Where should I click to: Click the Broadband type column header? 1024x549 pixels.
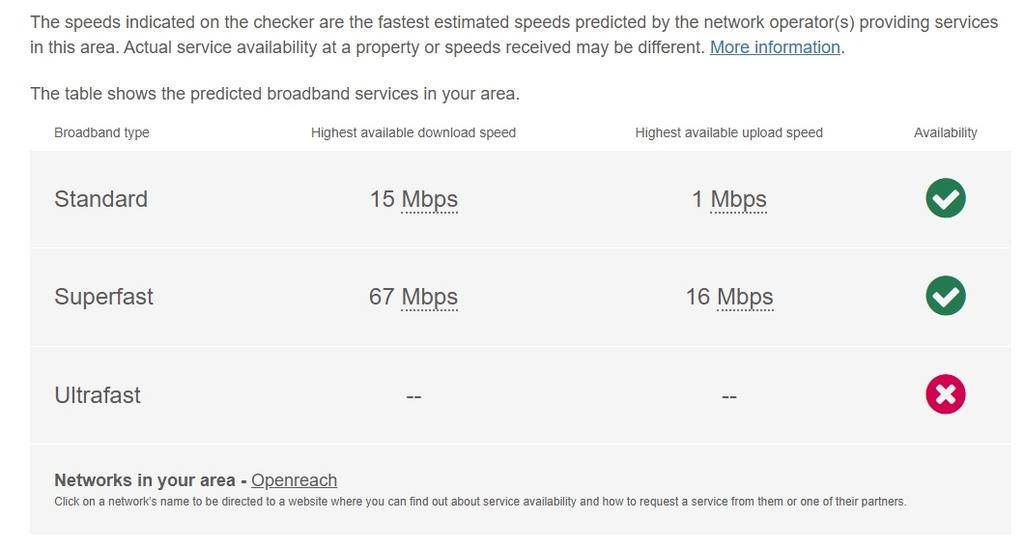[x=102, y=133]
